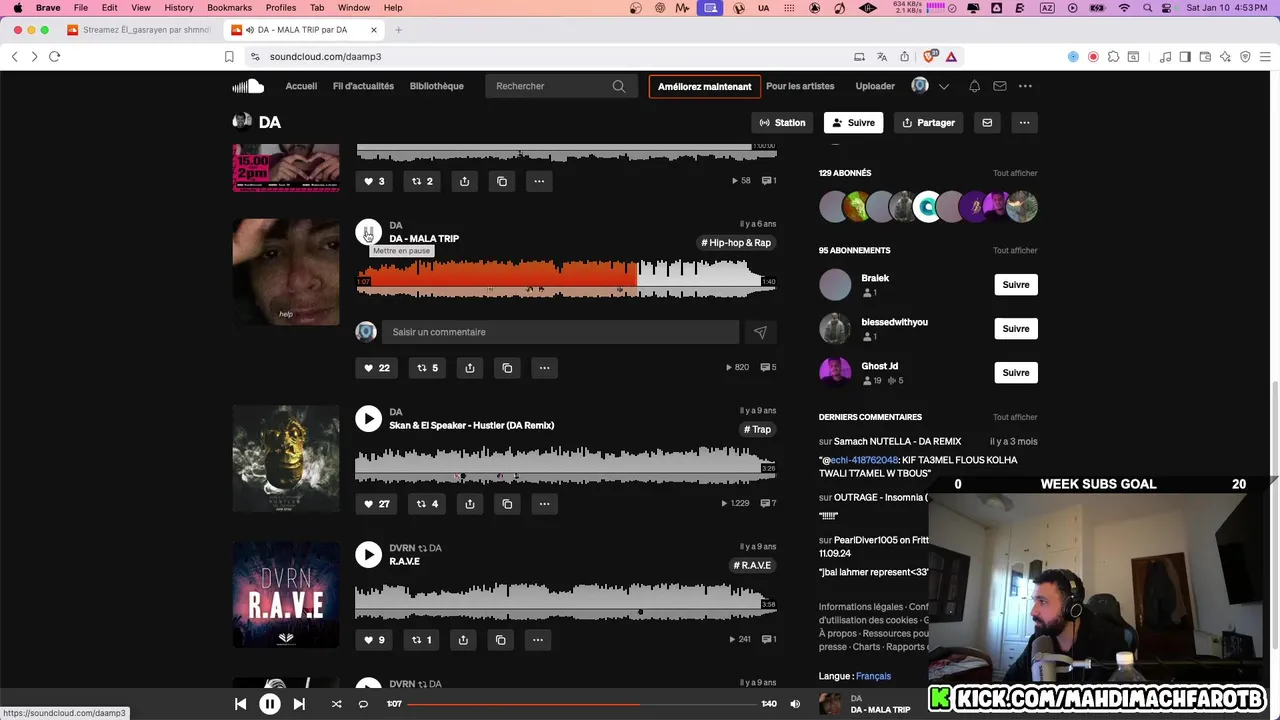
Task: Share DA - MALA TRIP track icon
Action: coord(469,368)
